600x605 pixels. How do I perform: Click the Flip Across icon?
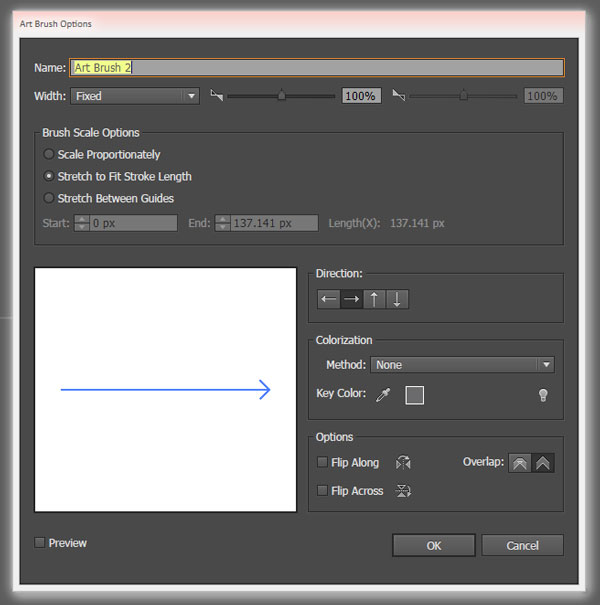[403, 491]
